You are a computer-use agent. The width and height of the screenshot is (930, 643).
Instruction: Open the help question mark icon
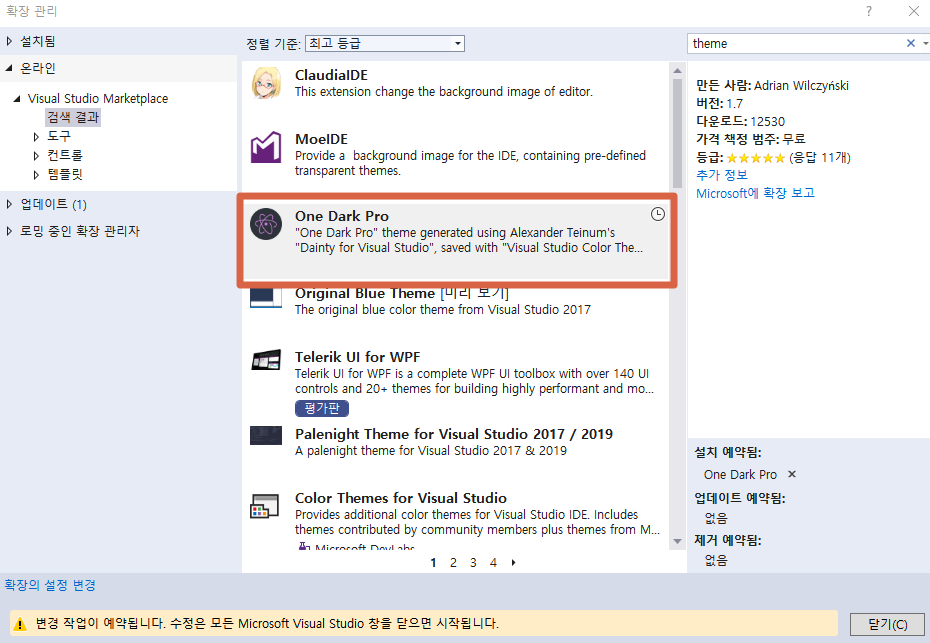coord(869,11)
